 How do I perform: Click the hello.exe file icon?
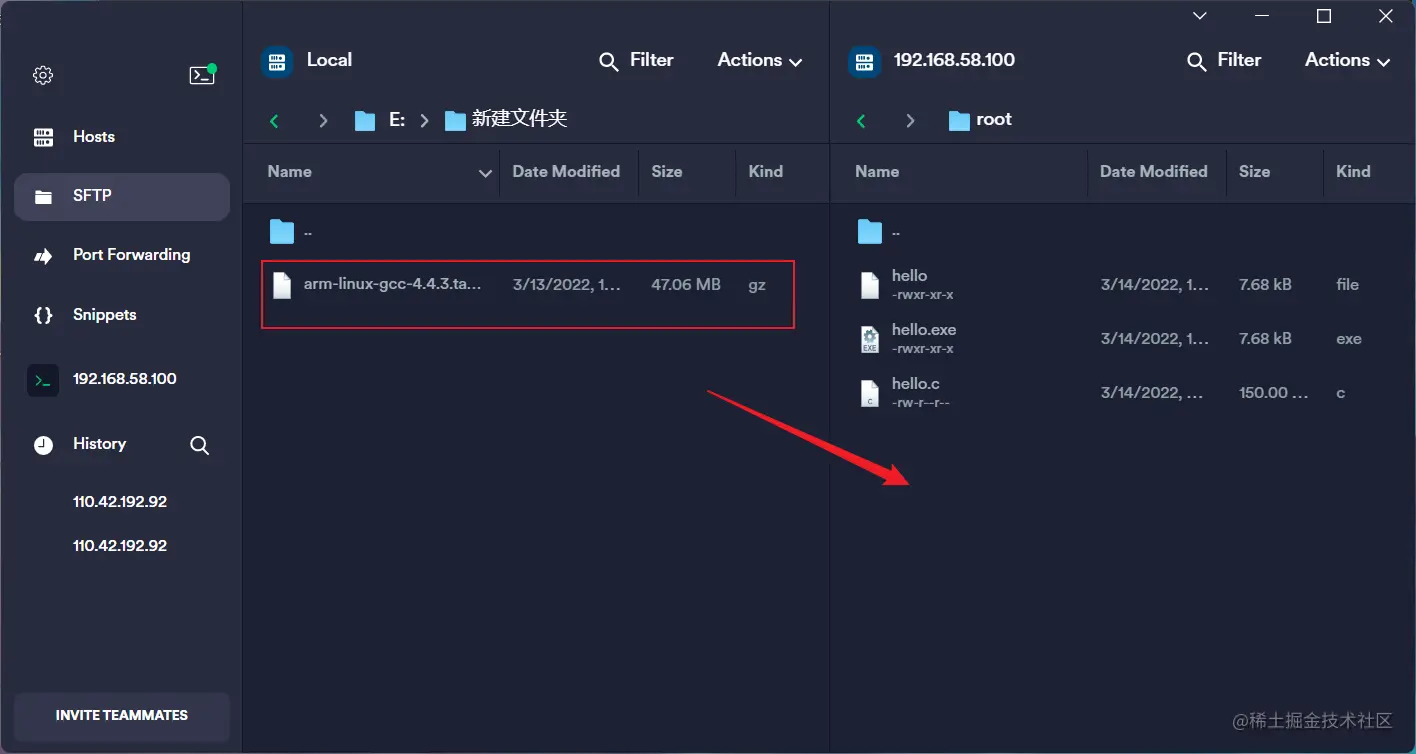click(870, 339)
